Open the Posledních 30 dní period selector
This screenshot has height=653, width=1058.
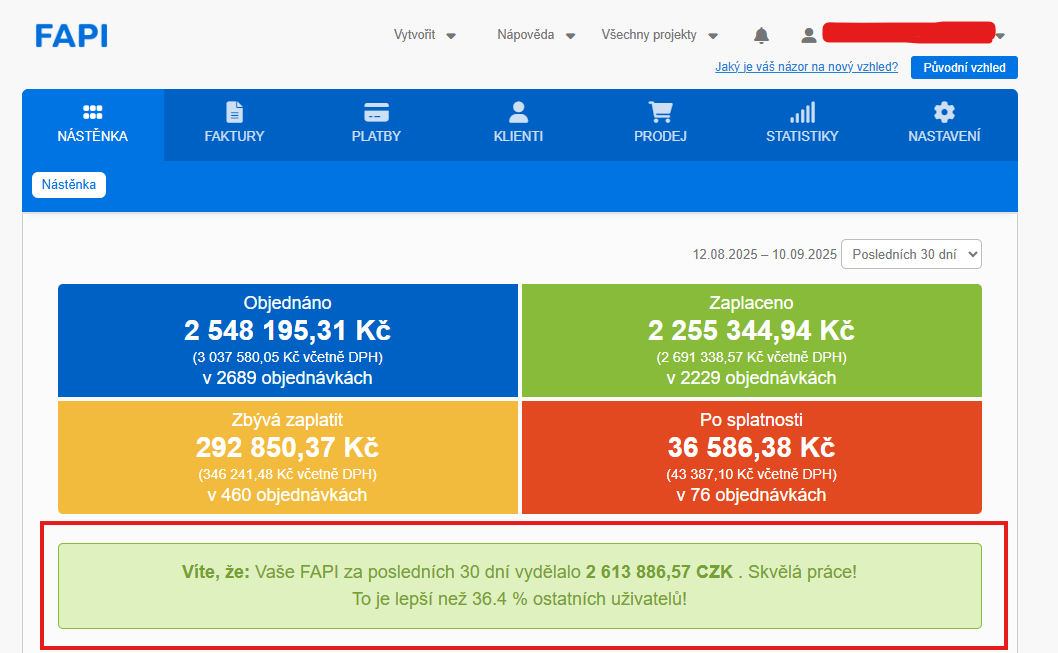click(911, 254)
